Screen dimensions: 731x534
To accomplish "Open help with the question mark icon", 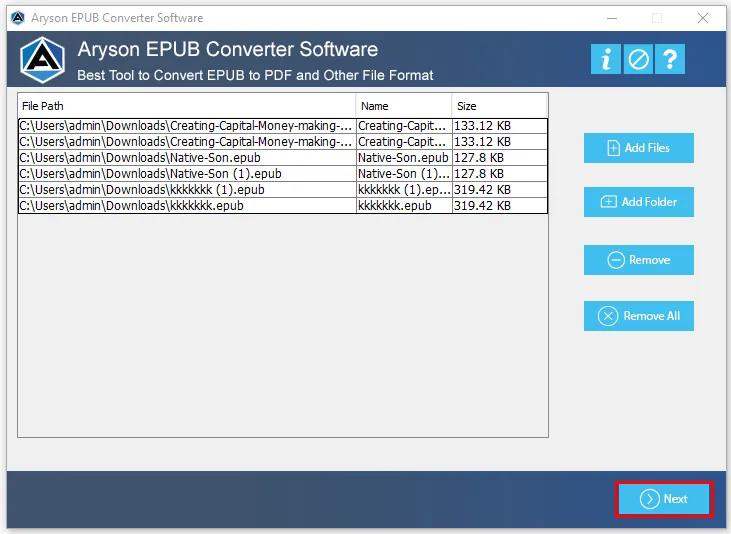I will click(x=670, y=59).
